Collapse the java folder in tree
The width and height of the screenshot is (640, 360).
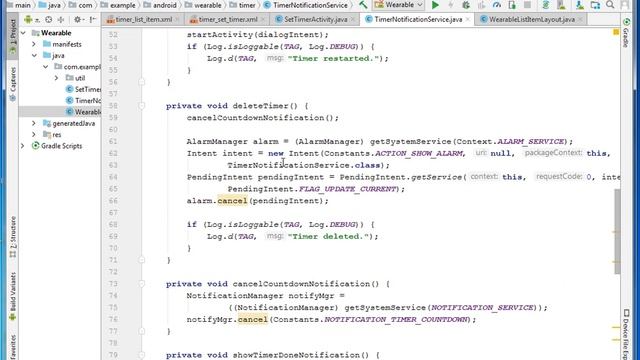pyautogui.click(x=34, y=55)
